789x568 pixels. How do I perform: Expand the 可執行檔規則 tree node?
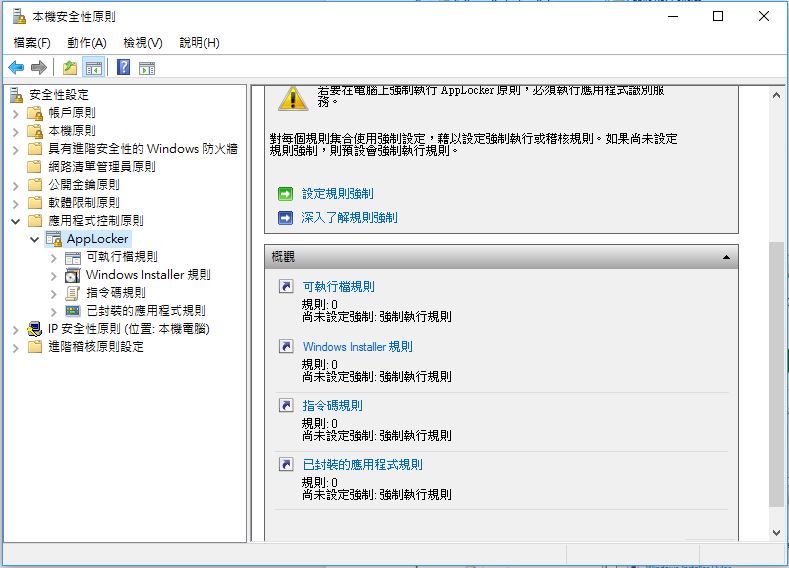pos(53,258)
